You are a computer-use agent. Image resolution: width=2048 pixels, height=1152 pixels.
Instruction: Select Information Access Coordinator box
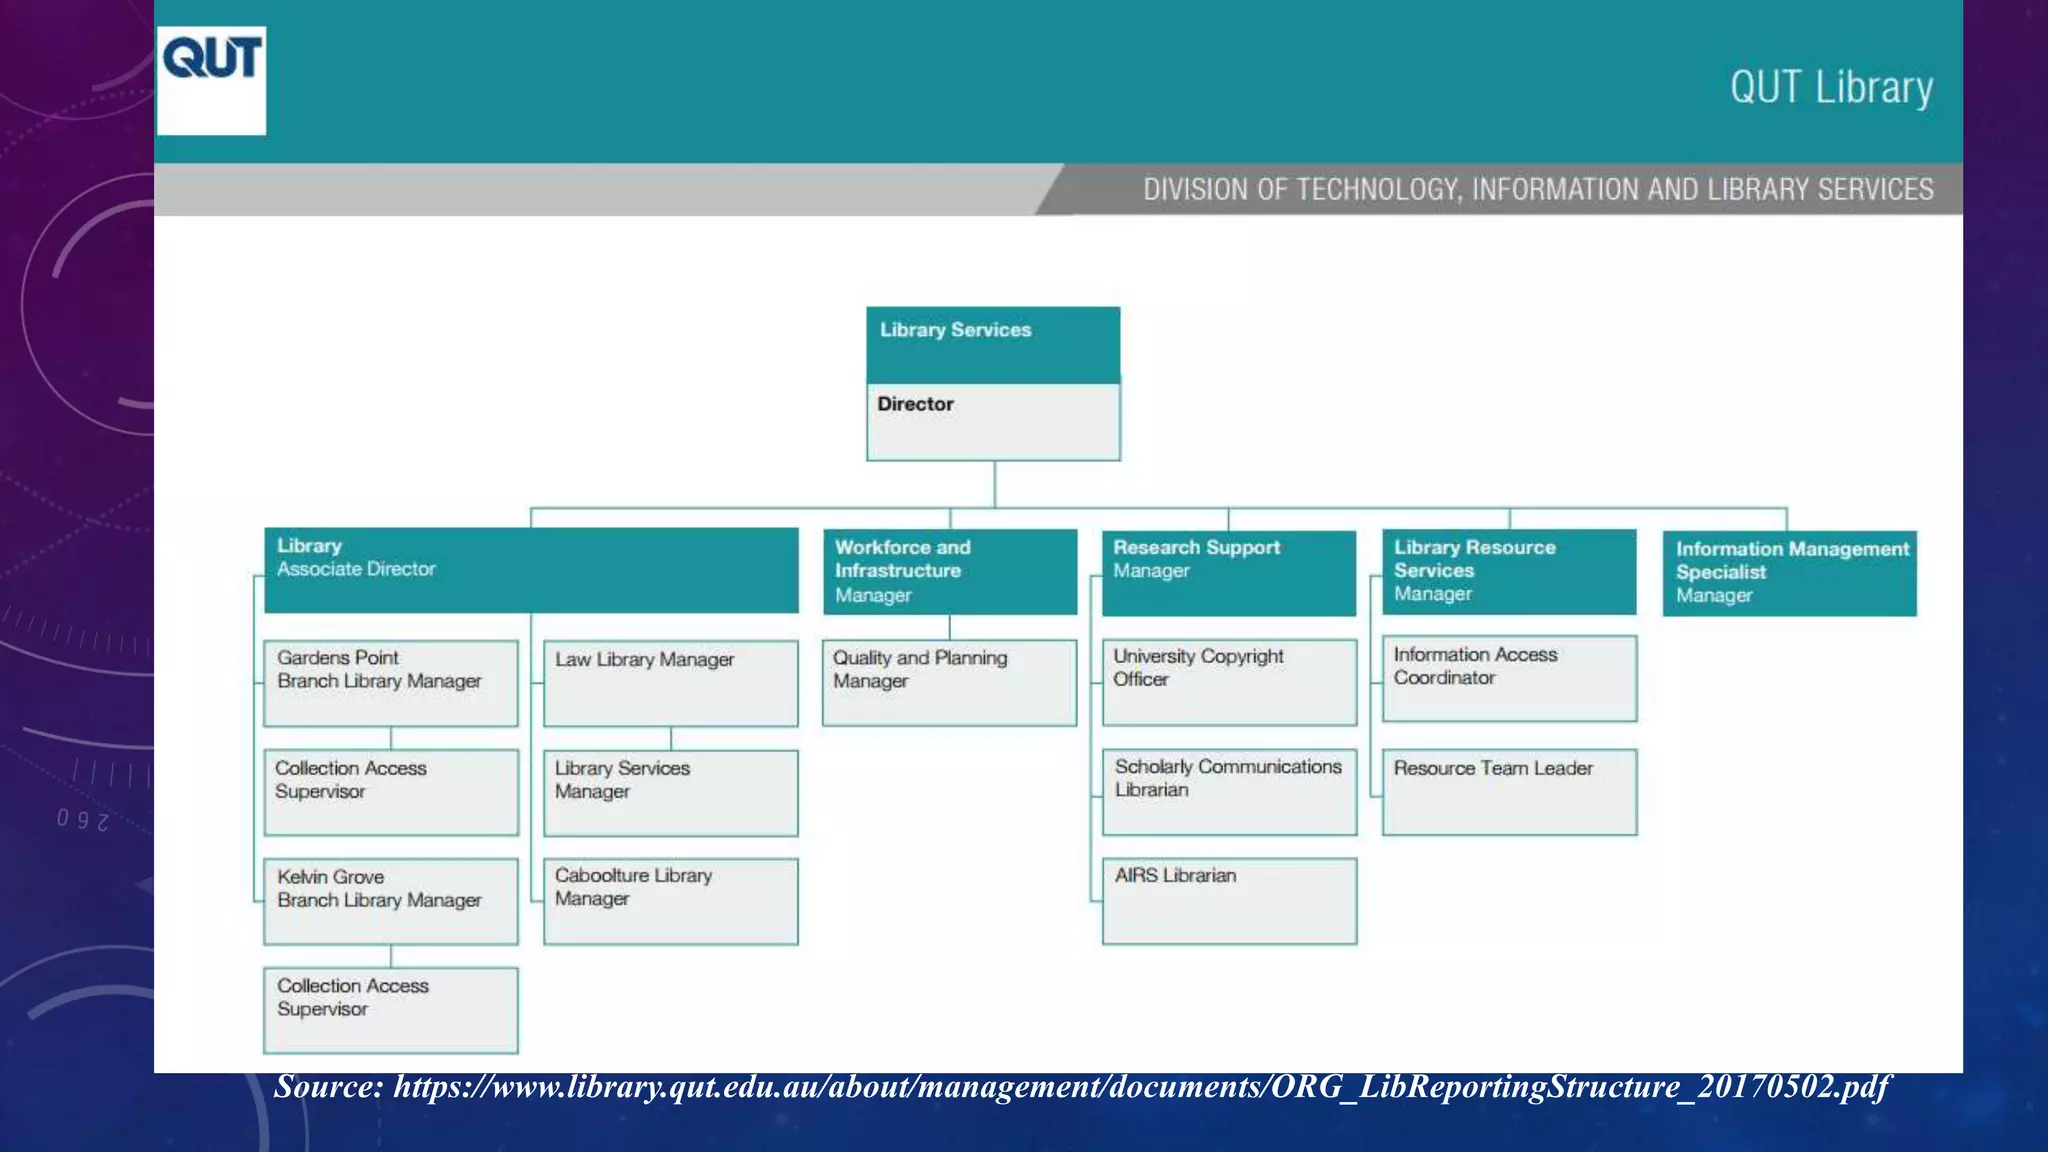[x=1509, y=678]
